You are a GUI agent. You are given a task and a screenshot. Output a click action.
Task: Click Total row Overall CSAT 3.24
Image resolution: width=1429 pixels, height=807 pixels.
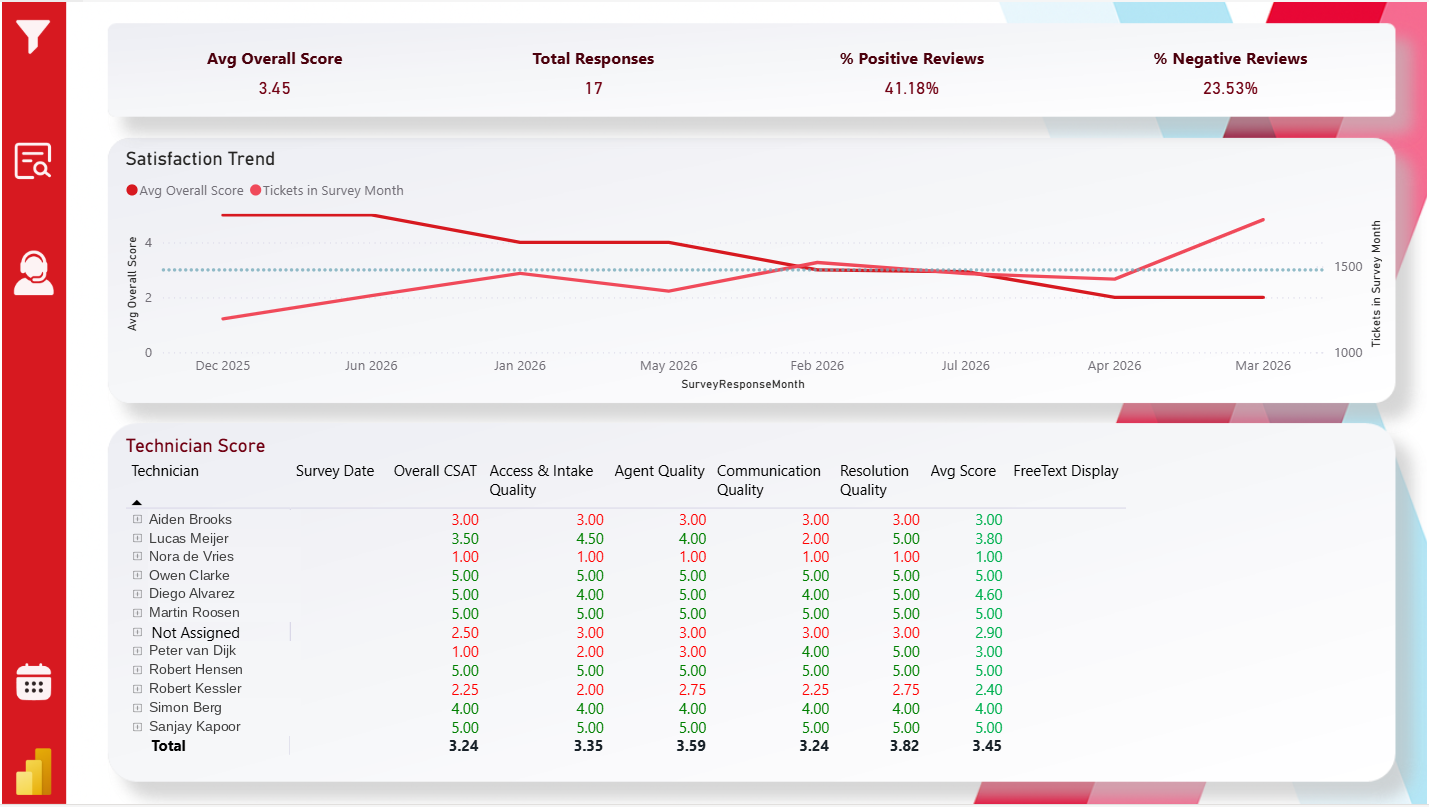pyautogui.click(x=464, y=746)
